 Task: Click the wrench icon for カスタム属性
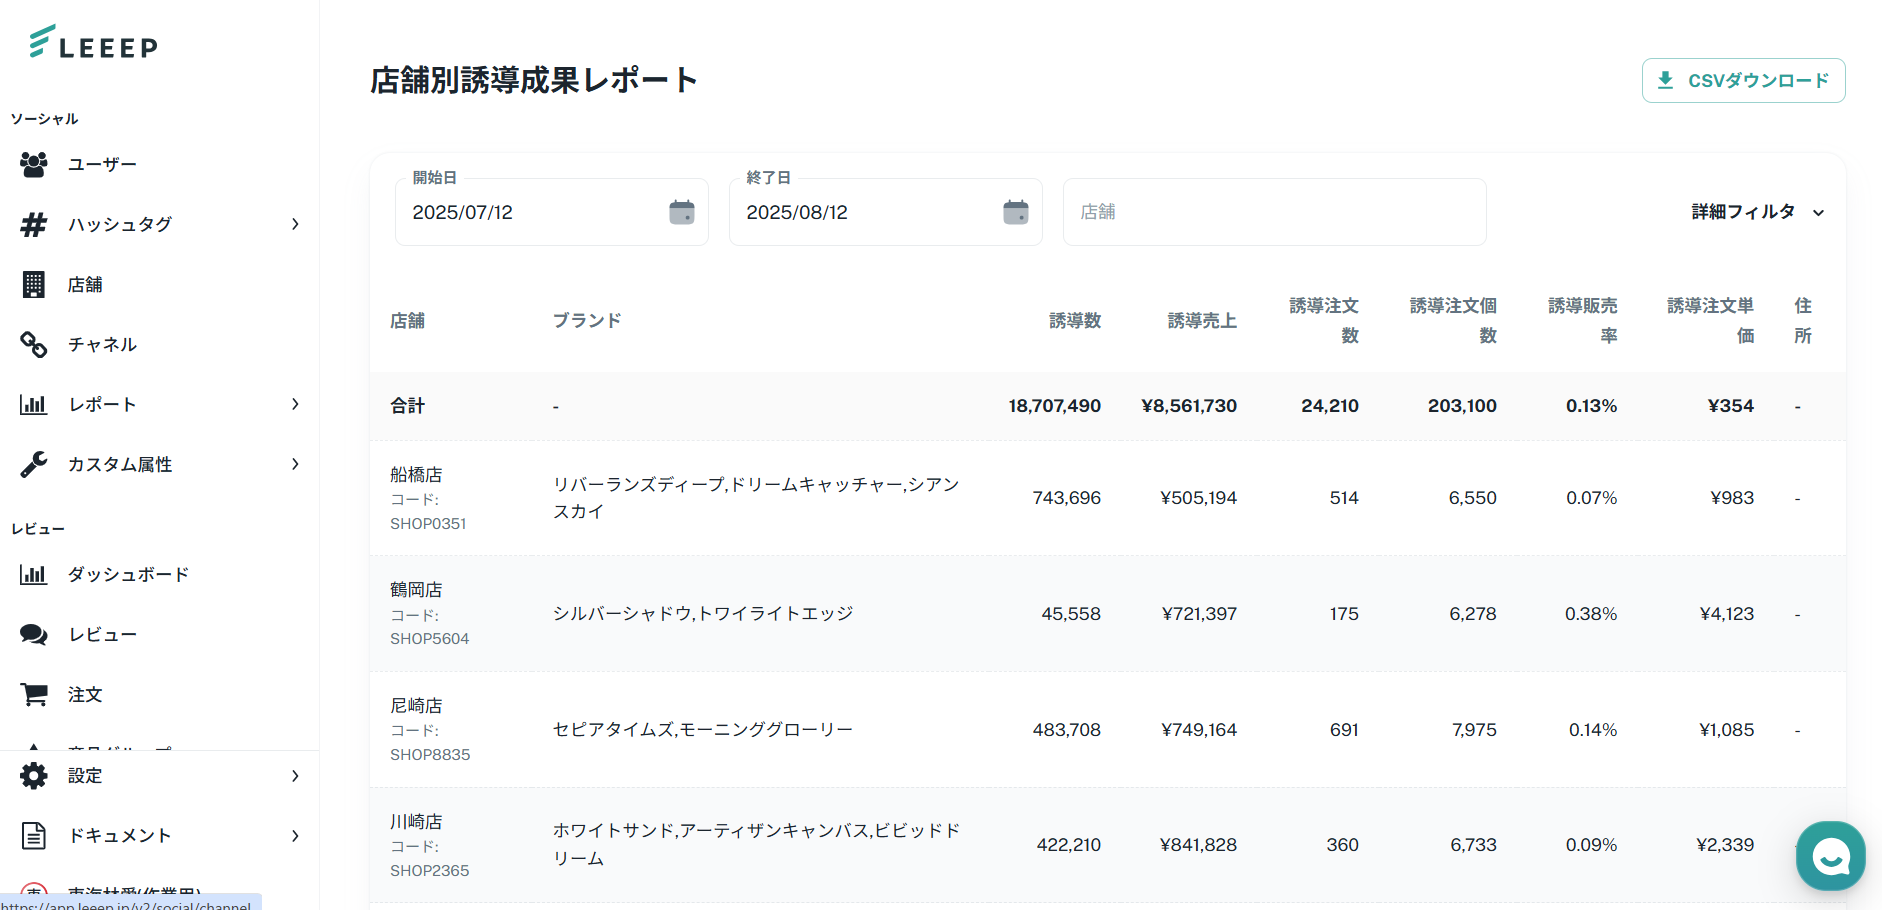(x=34, y=464)
